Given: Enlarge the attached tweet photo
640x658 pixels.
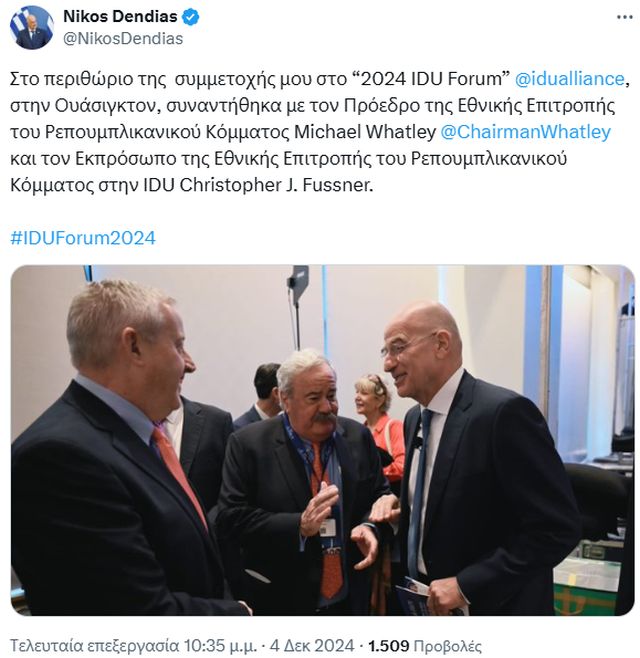Looking at the screenshot, I should click(322, 440).
